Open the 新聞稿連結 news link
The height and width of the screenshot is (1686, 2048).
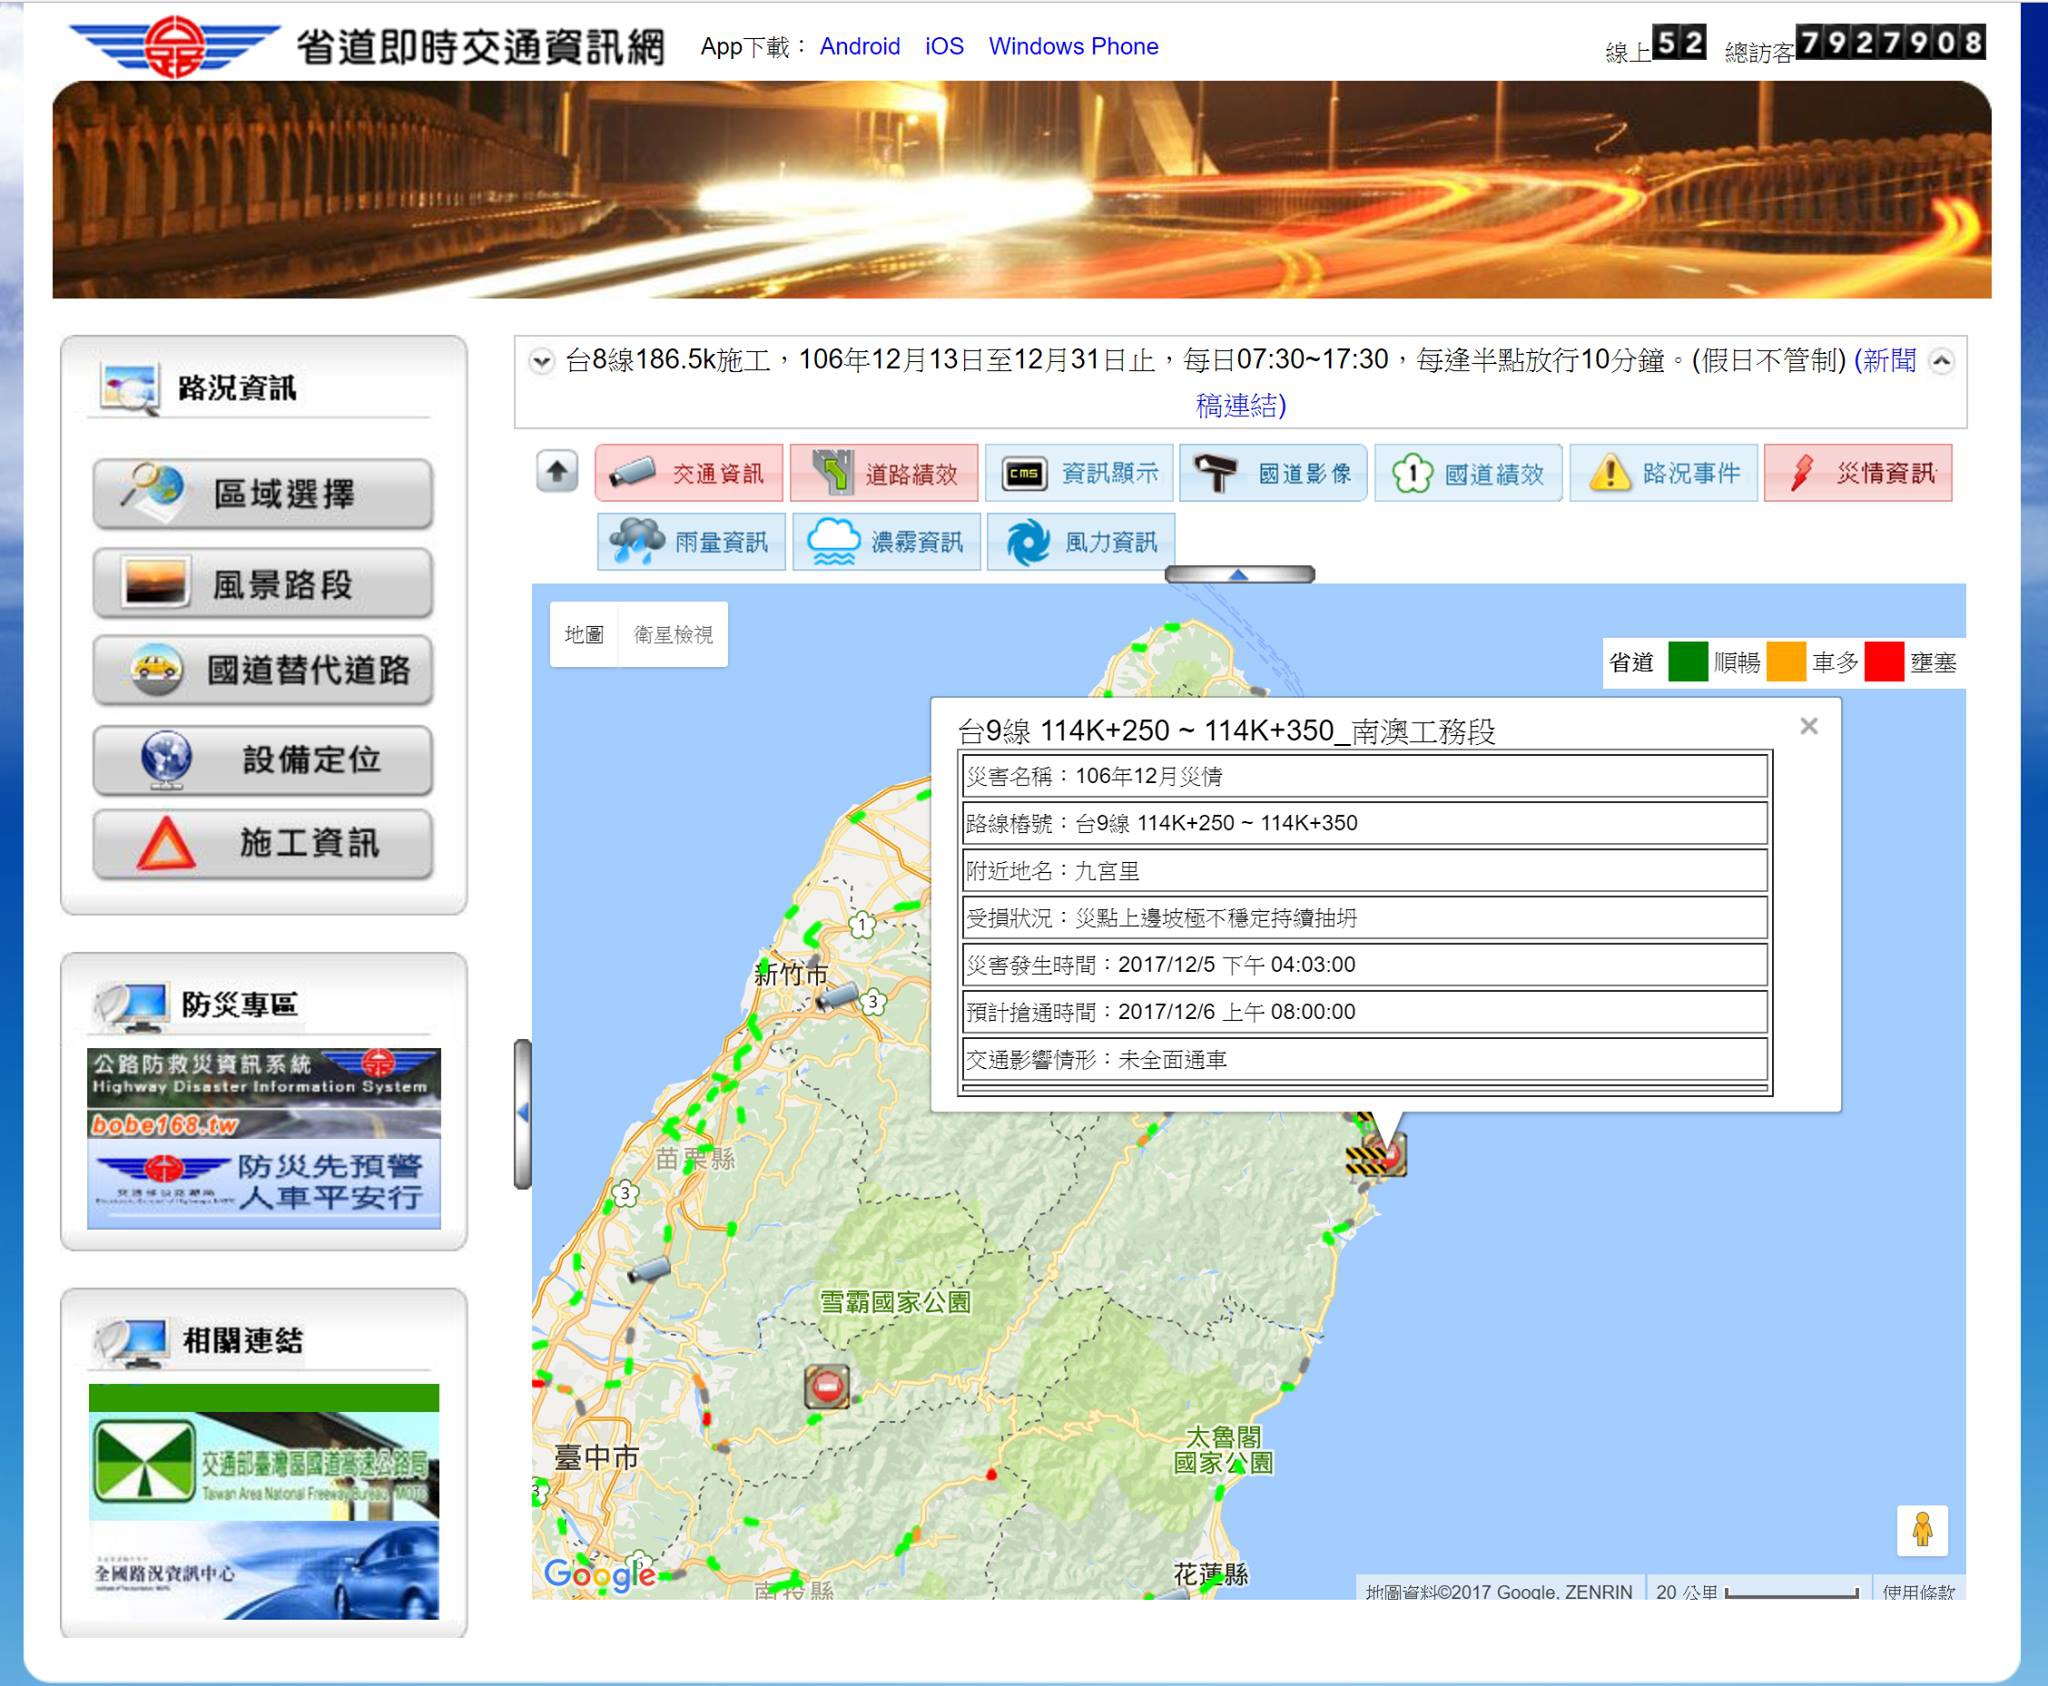[x=1240, y=405]
